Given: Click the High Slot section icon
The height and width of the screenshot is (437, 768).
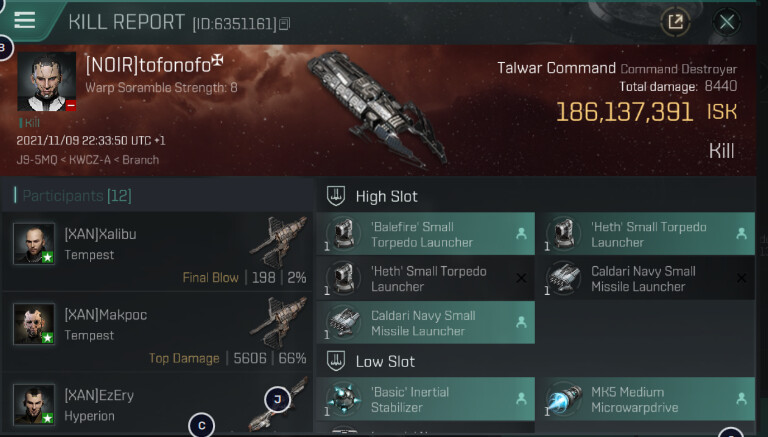Looking at the screenshot, I should click(336, 196).
